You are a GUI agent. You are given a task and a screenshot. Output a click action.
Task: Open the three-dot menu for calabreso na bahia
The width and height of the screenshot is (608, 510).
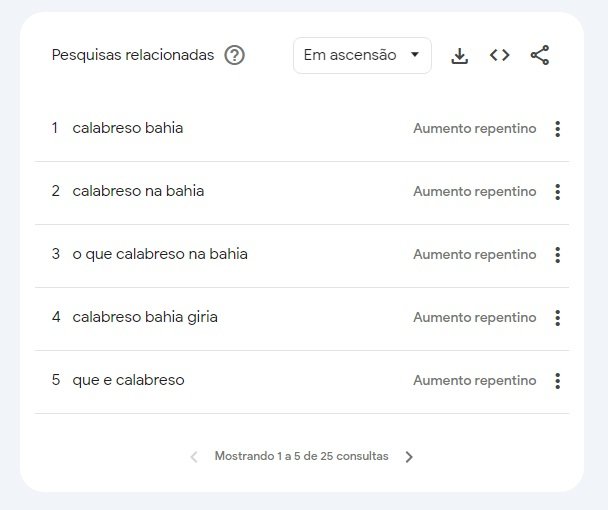(558, 192)
